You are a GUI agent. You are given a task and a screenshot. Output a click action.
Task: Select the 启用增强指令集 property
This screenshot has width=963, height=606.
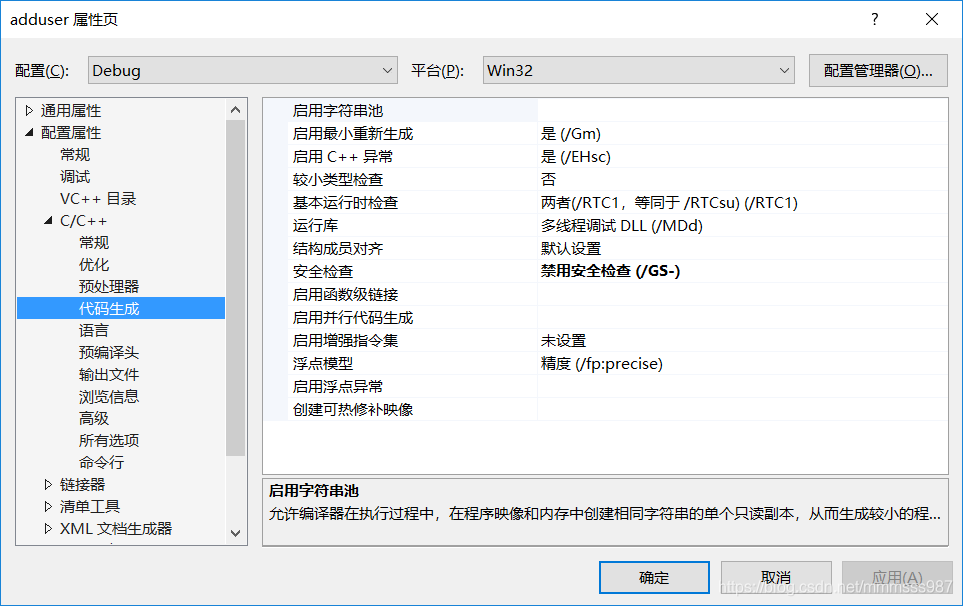[345, 341]
